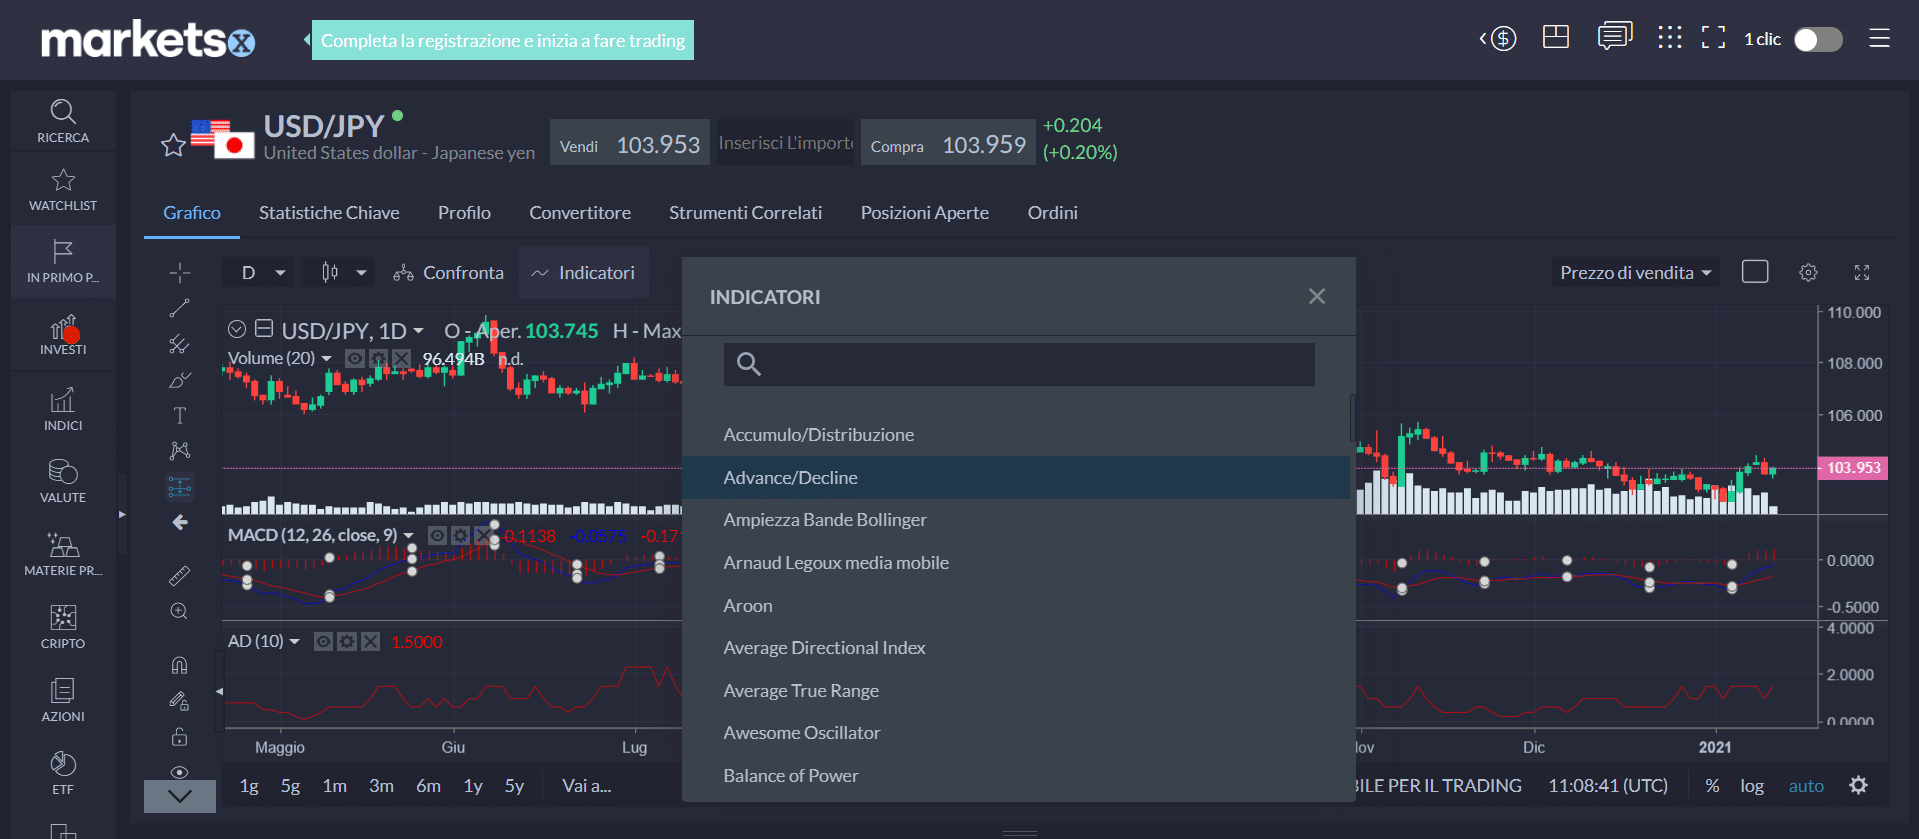1919x839 pixels.
Task: Expand the Volume (20) dropdown arrow
Action: [x=326, y=358]
